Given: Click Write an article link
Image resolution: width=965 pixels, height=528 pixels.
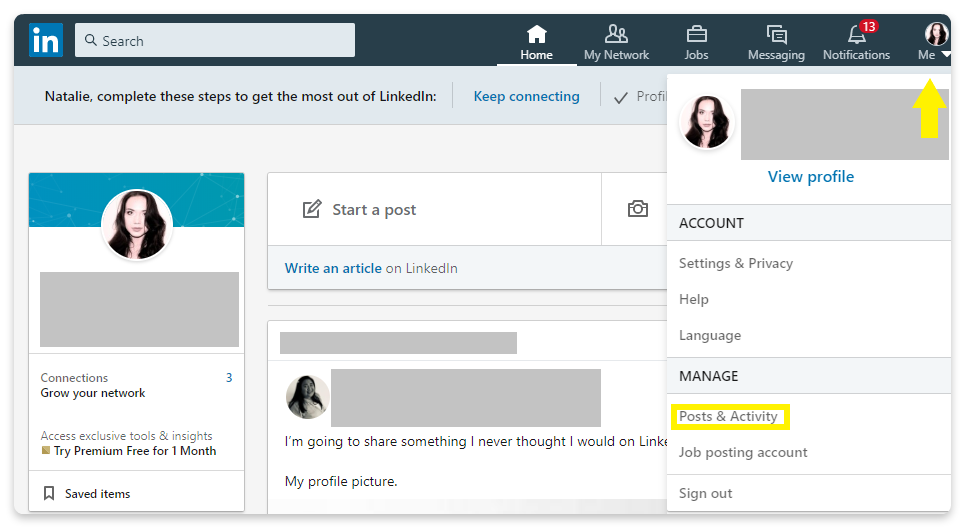Looking at the screenshot, I should click(x=333, y=268).
